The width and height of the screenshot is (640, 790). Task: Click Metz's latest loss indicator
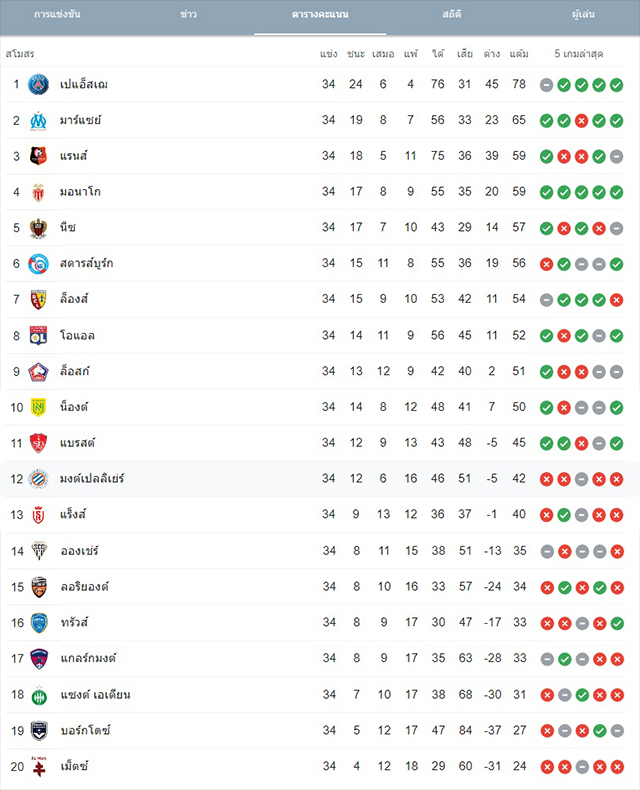(617, 767)
